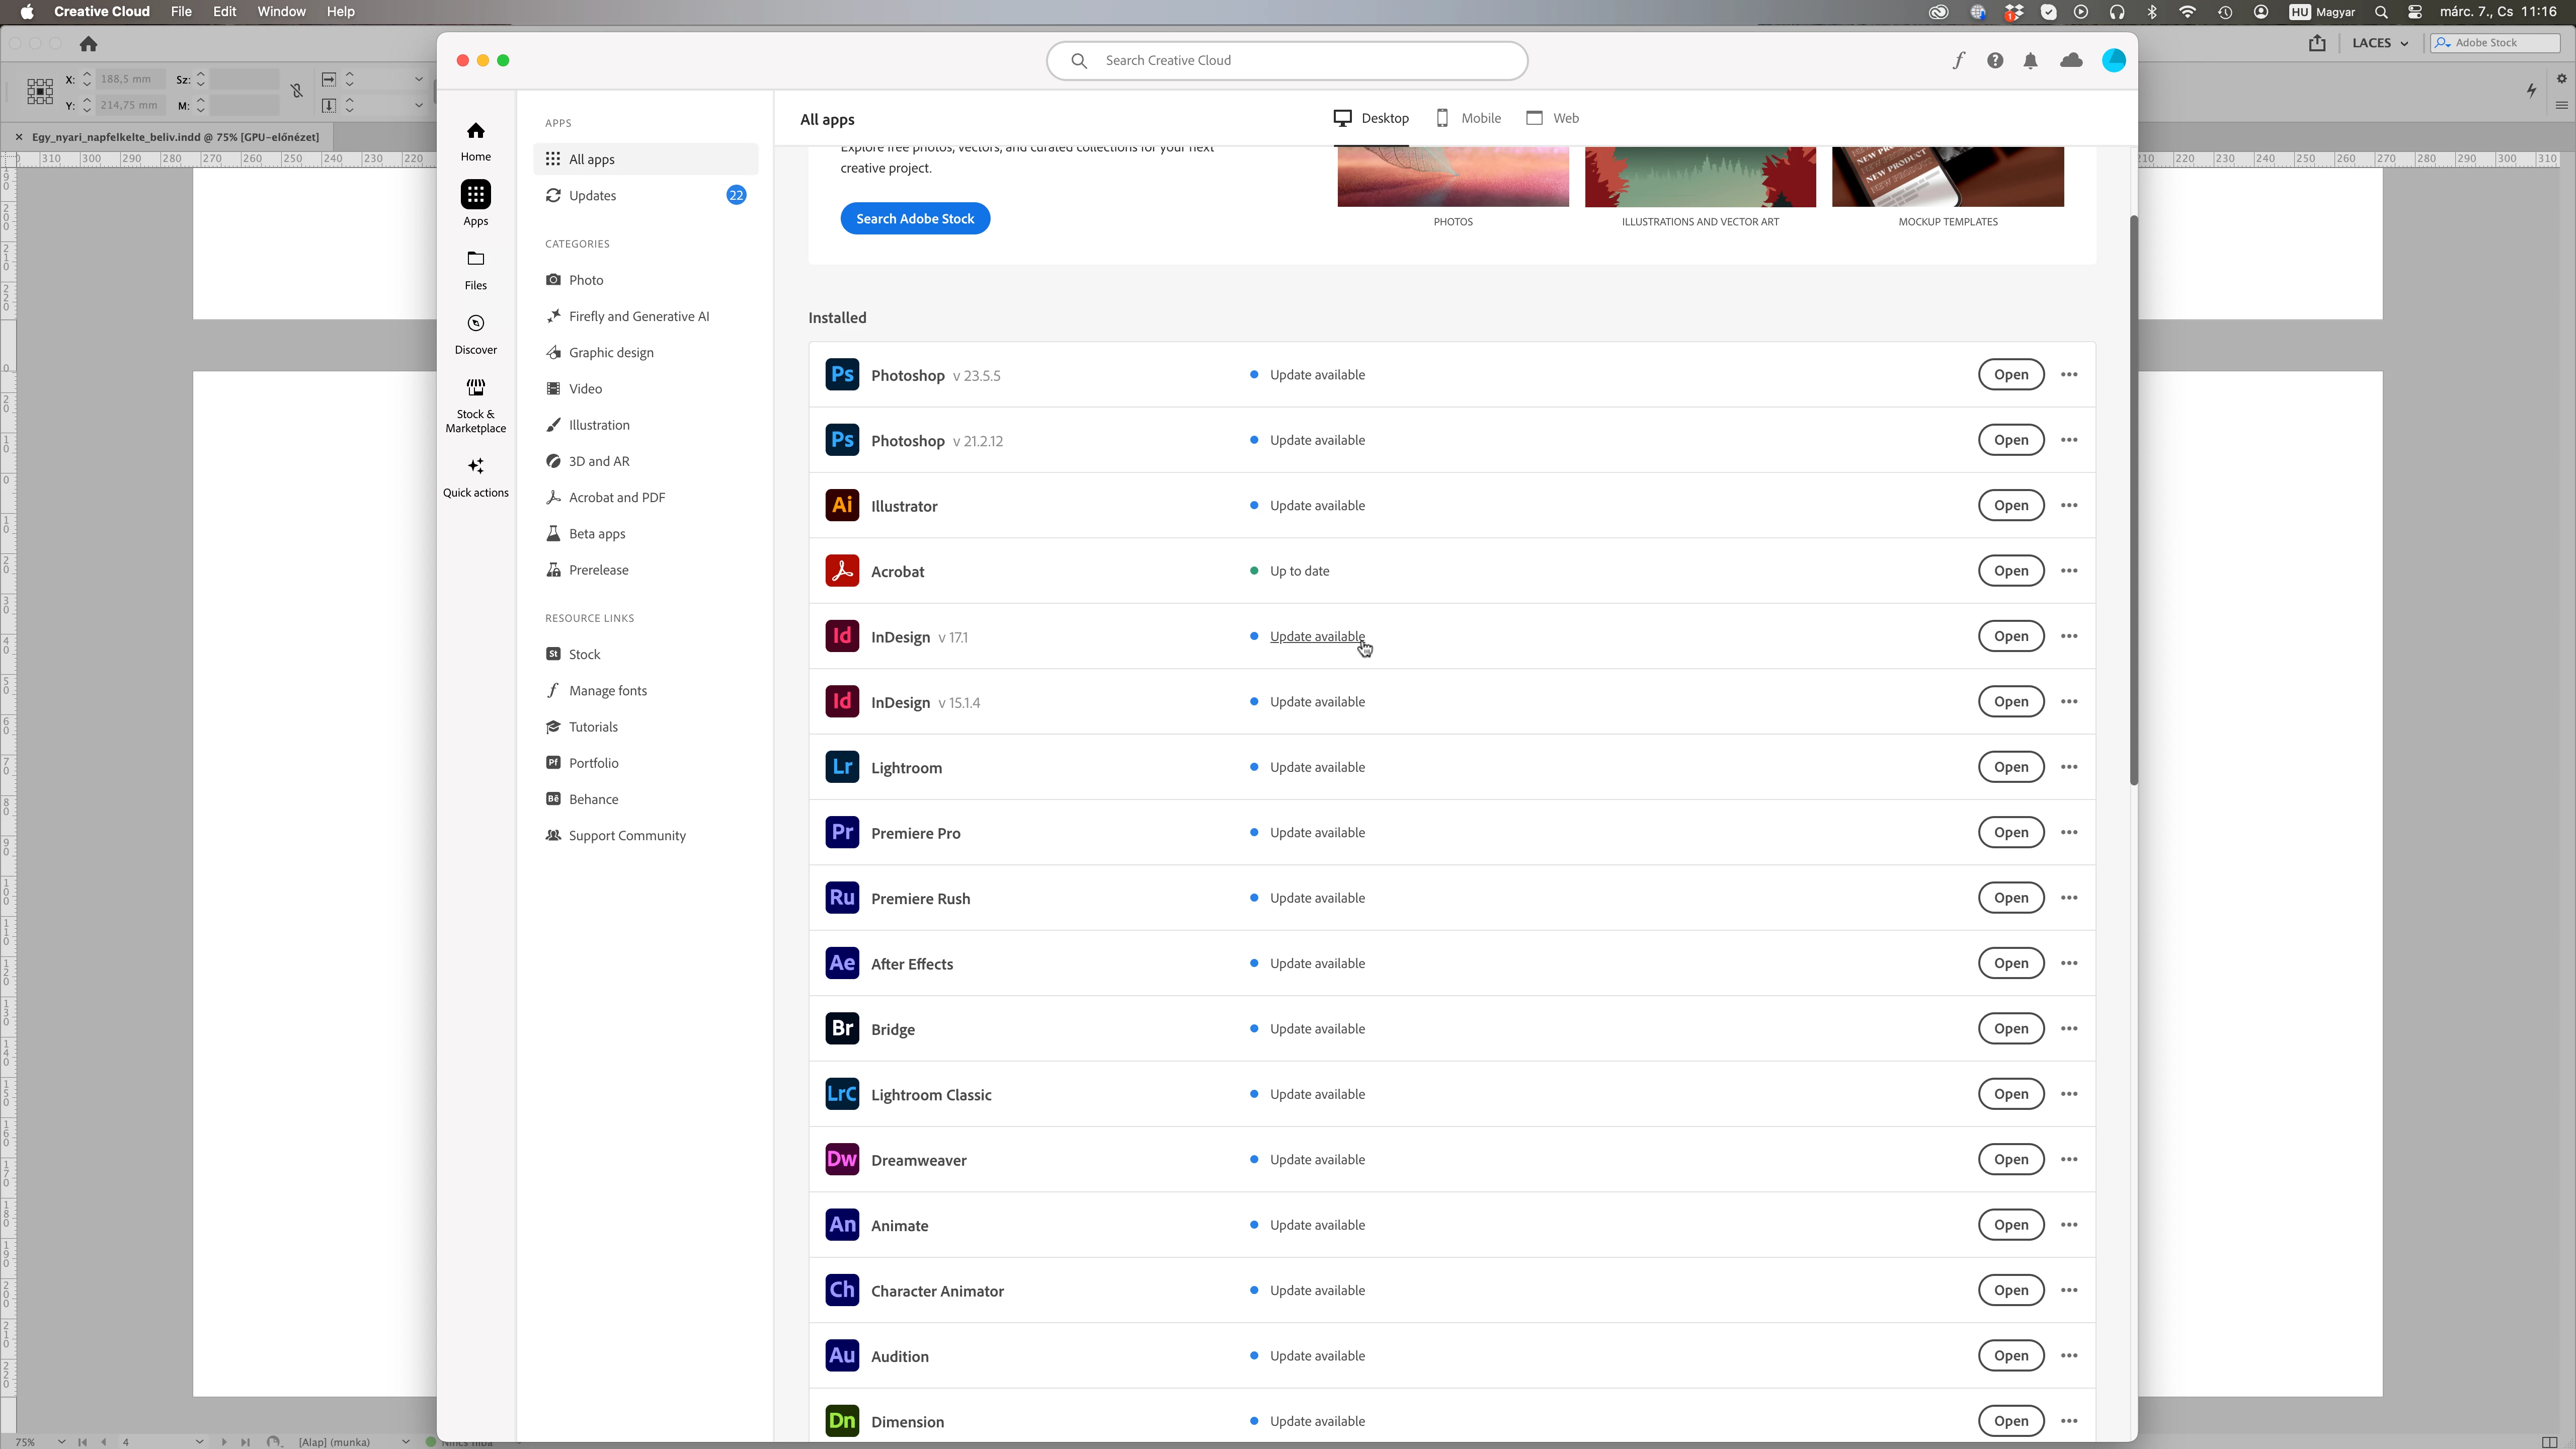The height and width of the screenshot is (1449, 2576).
Task: Open cloud sync status icon
Action: point(2071,61)
